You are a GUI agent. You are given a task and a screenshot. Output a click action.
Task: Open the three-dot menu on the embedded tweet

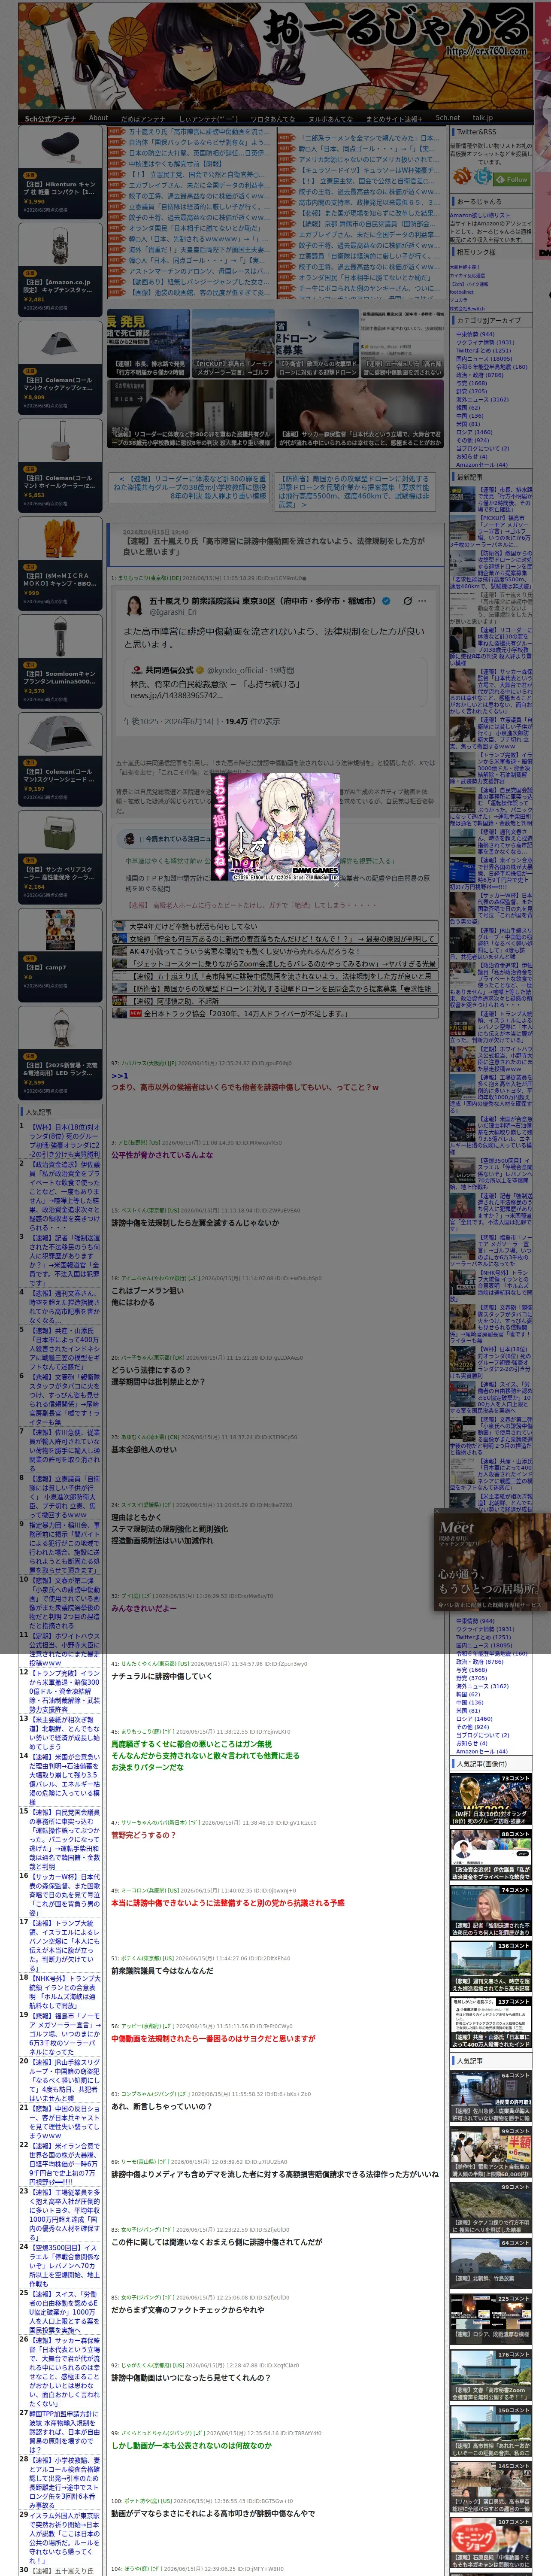422,601
